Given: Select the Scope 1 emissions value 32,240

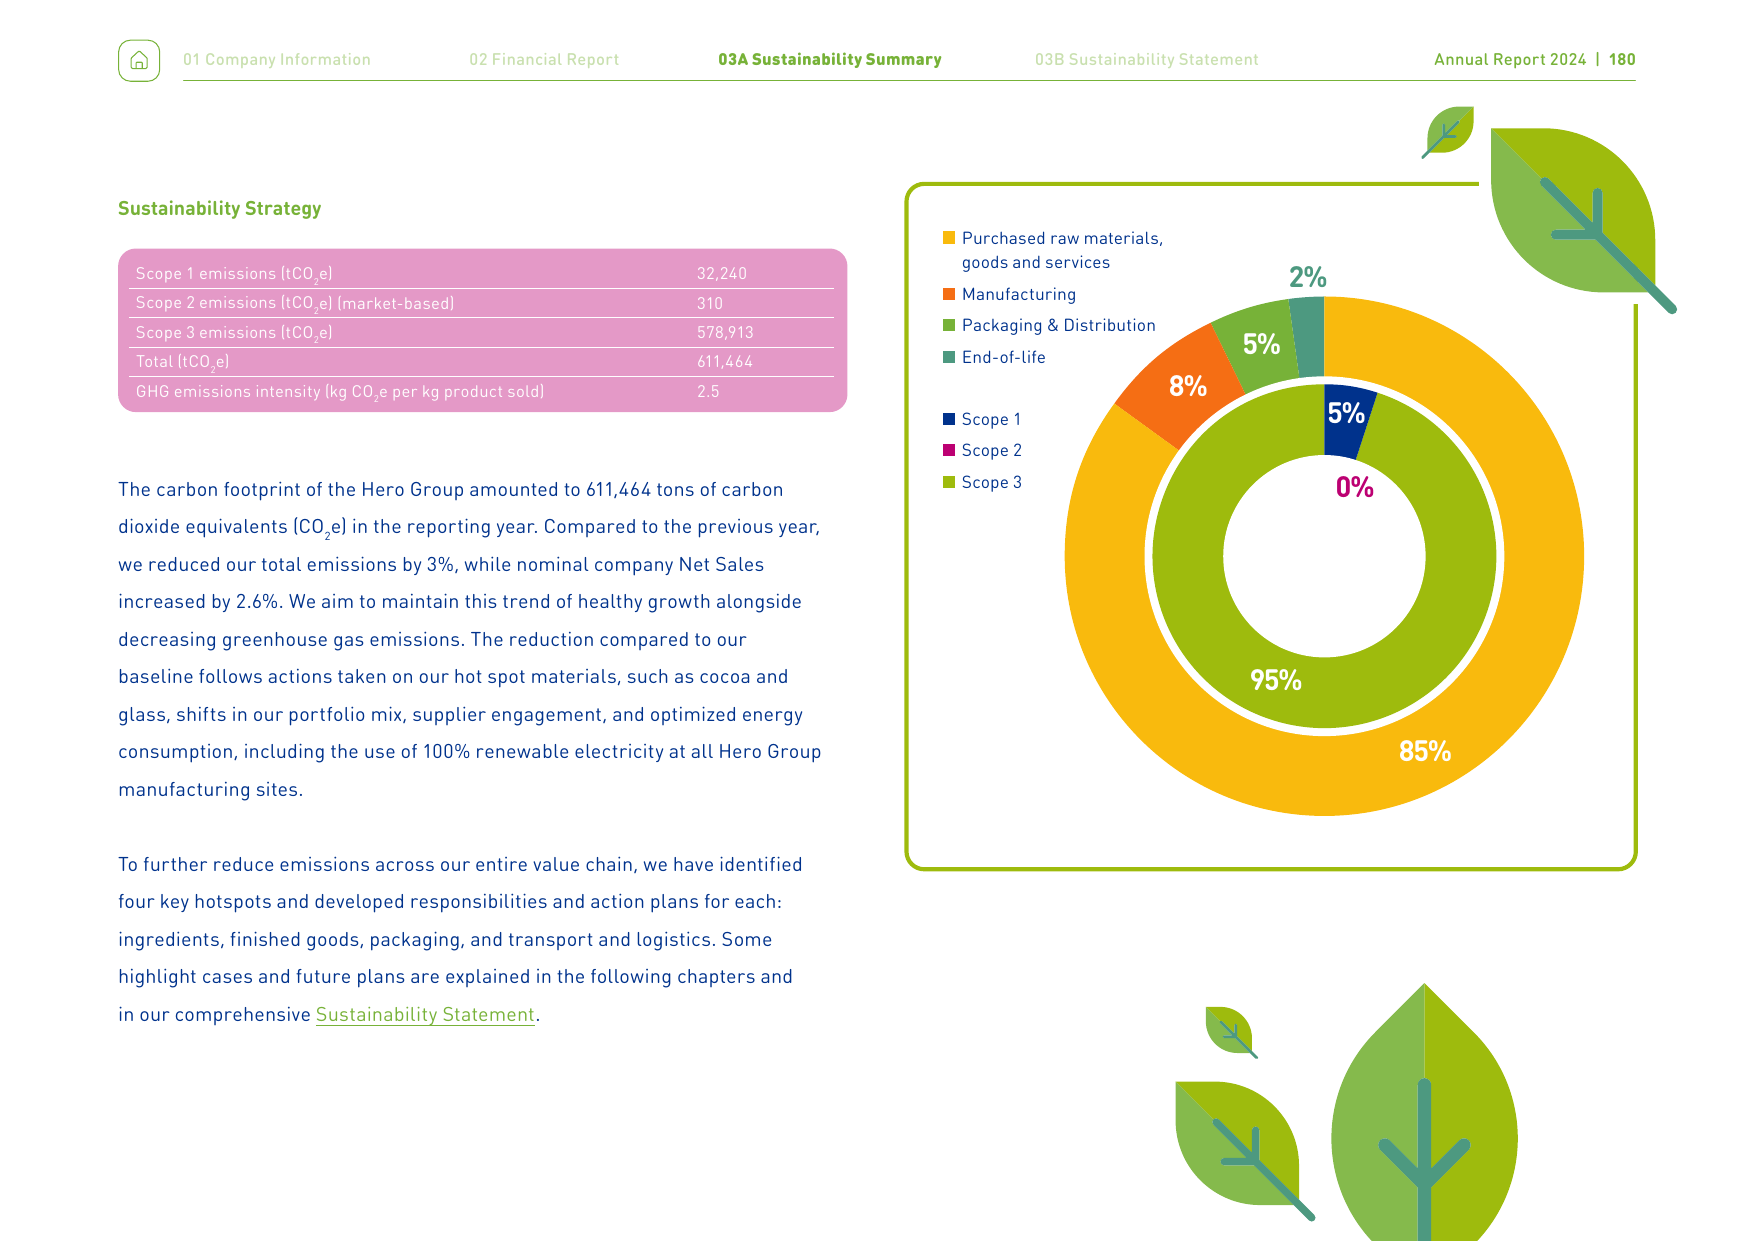Looking at the screenshot, I should point(722,274).
